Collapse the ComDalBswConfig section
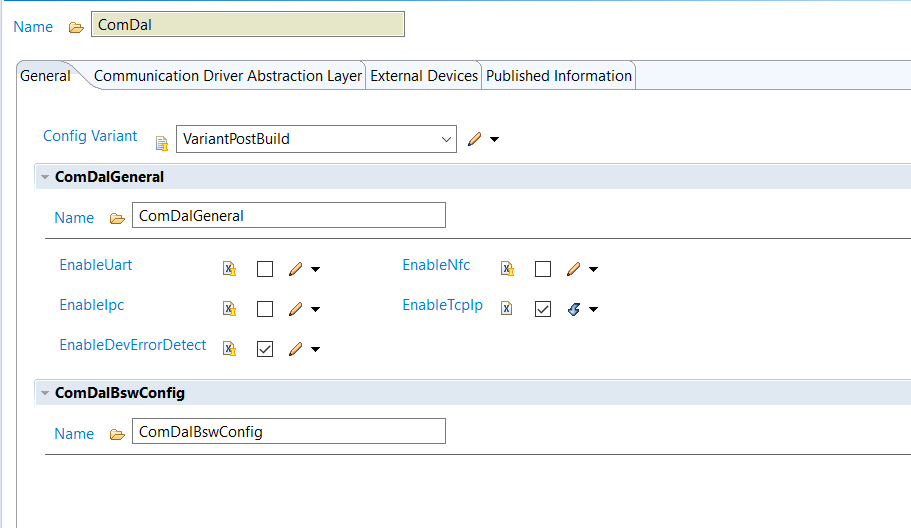This screenshot has width=911, height=528. point(44,393)
